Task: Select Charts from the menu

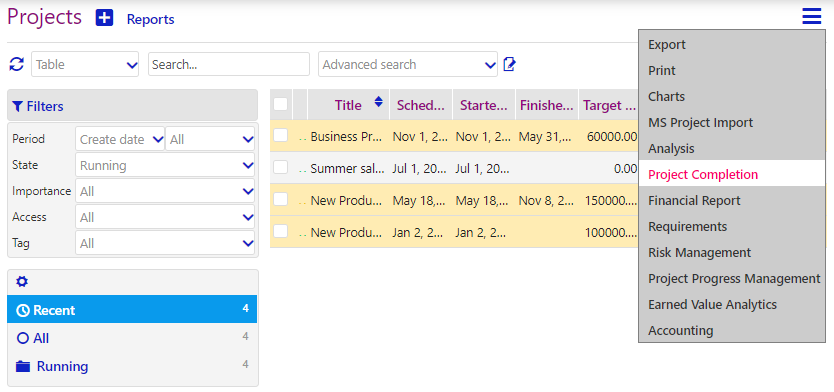Action: pos(732,96)
